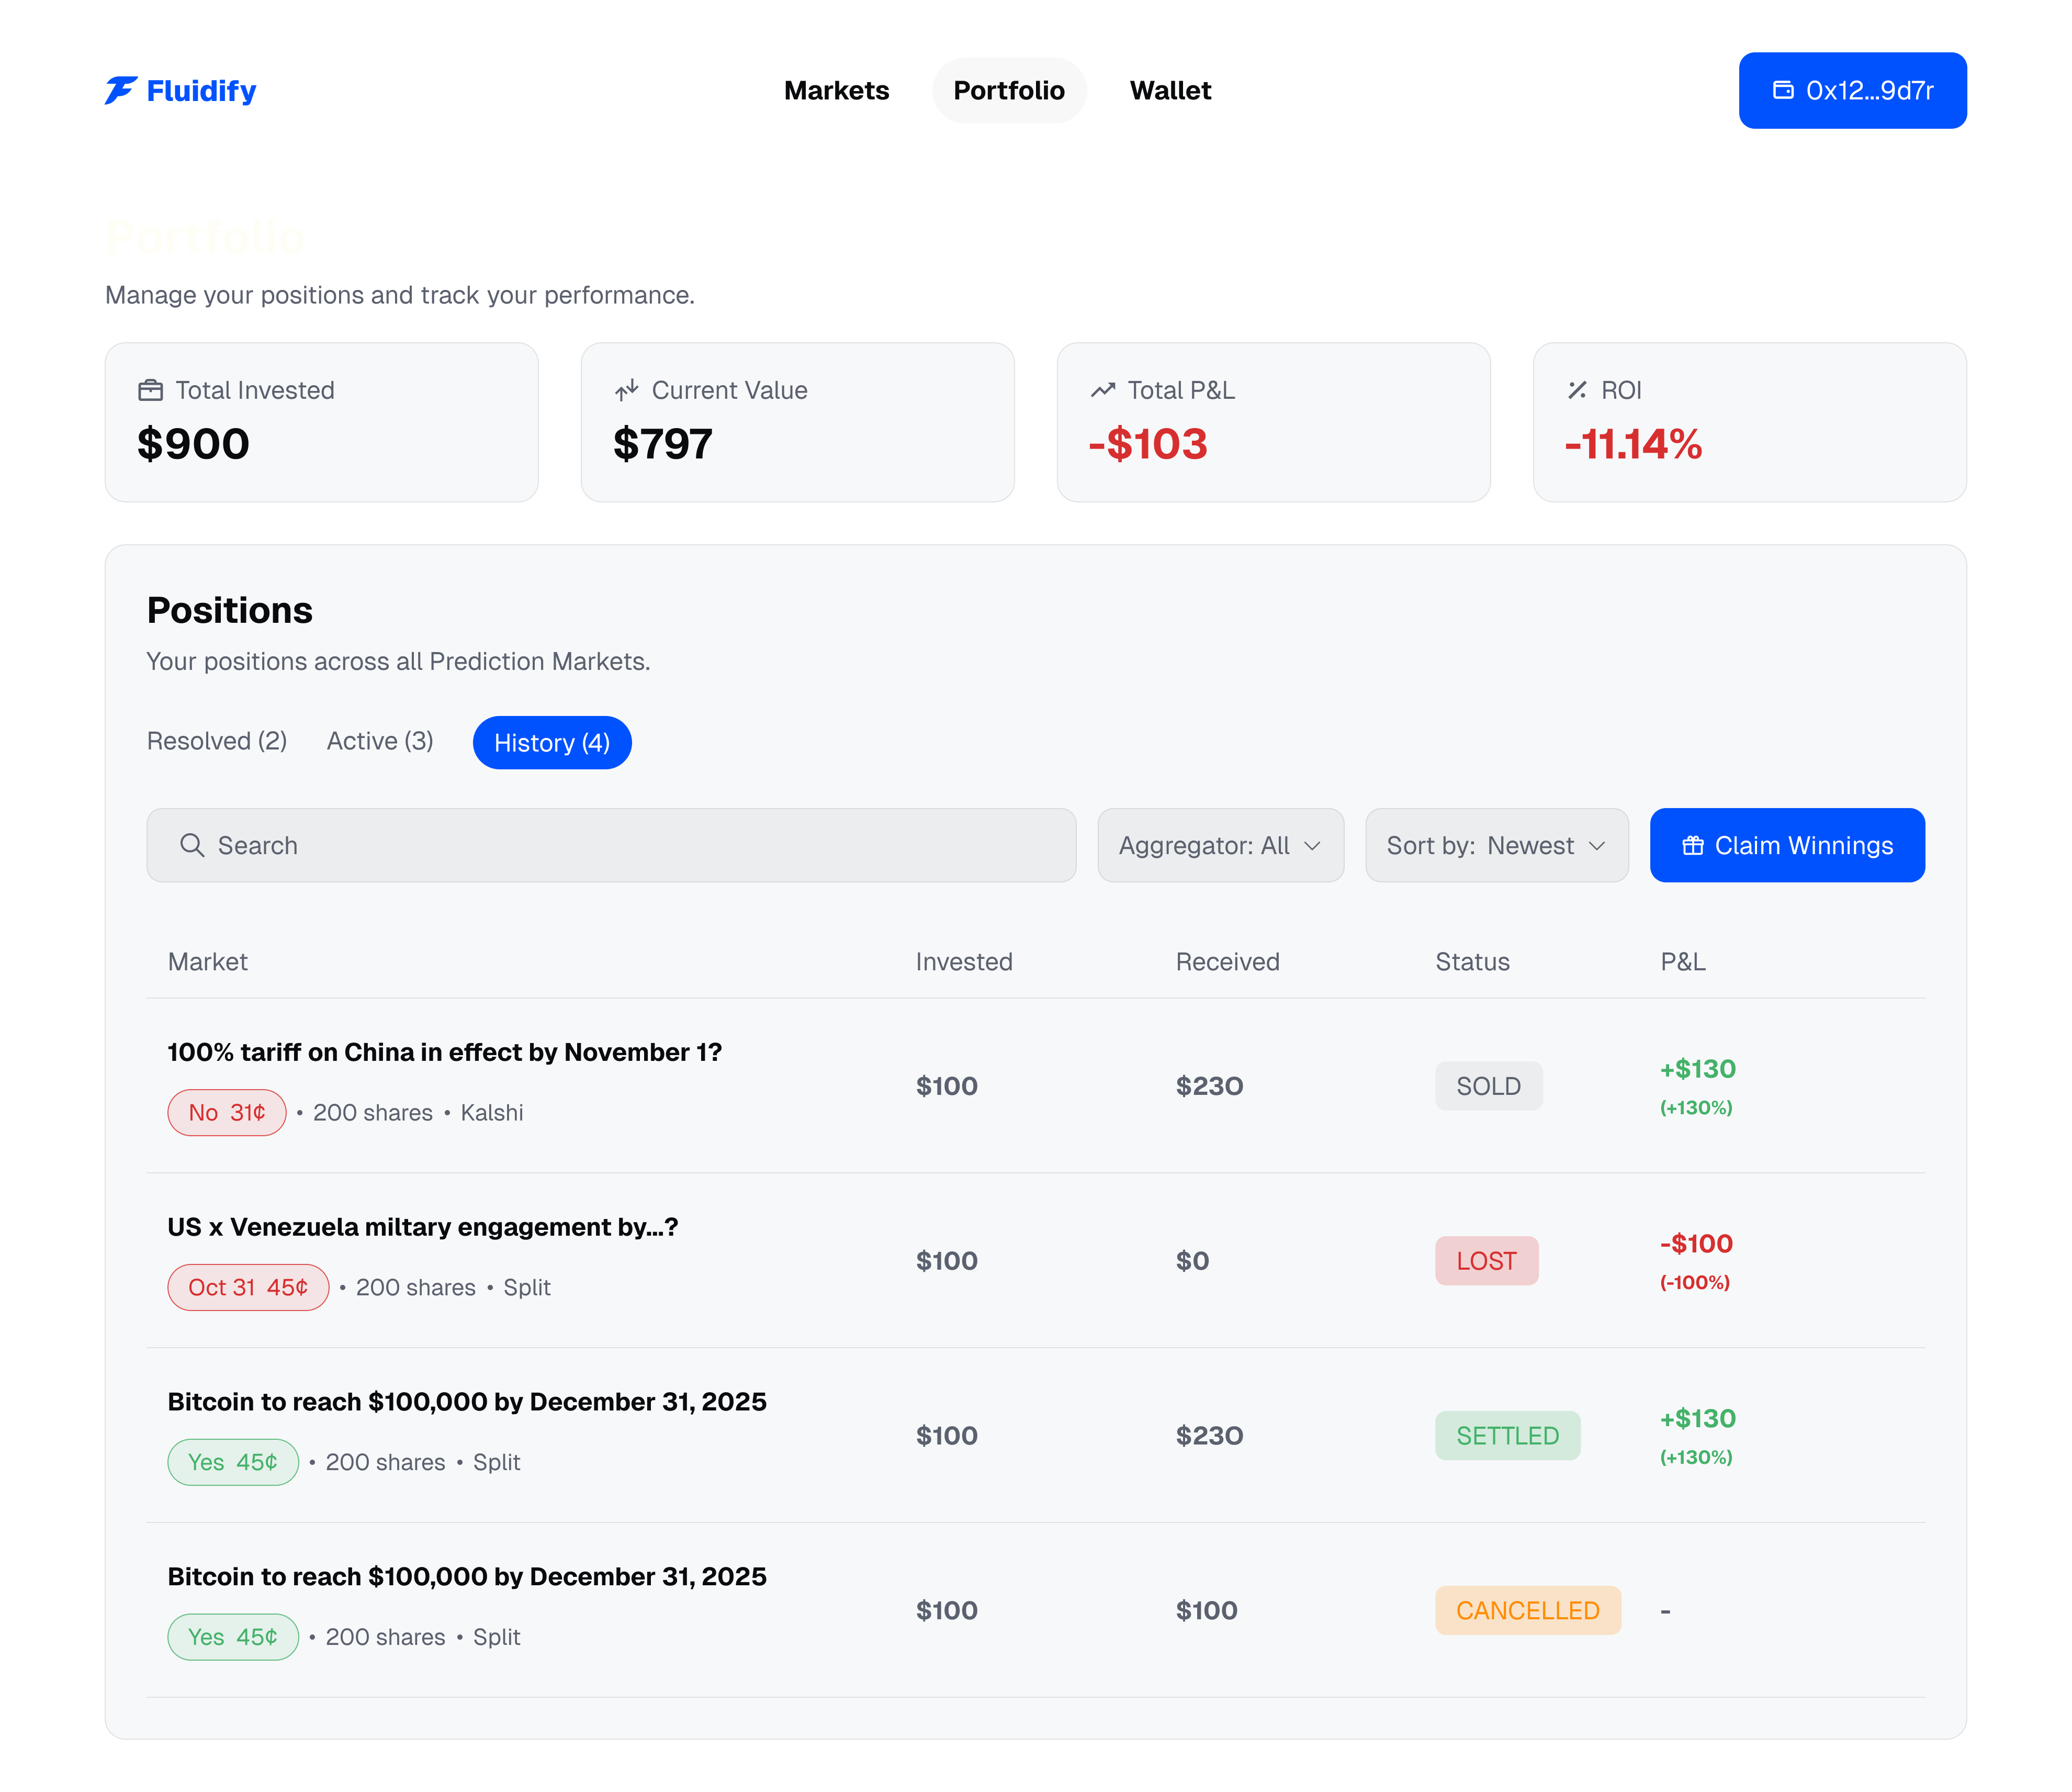Open the China tariff market row
Image resolution: width=2072 pixels, height=1792 pixels.
(444, 1052)
